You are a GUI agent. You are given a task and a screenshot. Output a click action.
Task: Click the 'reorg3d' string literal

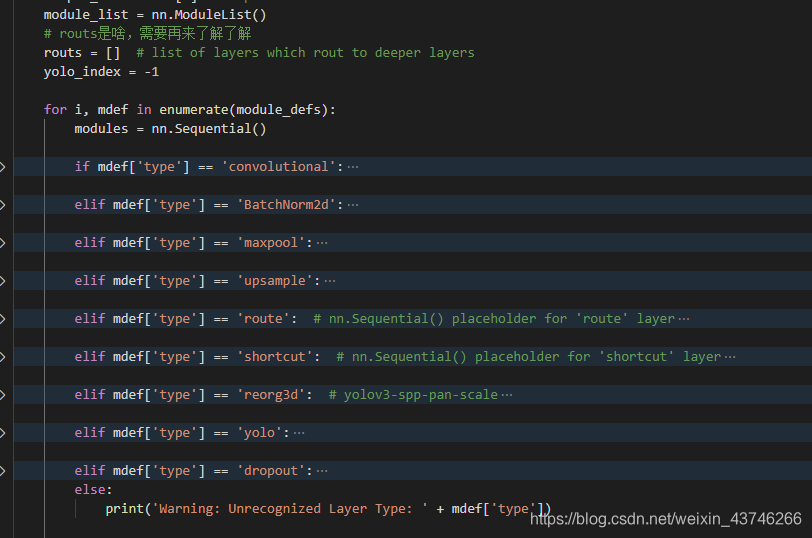click(x=271, y=395)
